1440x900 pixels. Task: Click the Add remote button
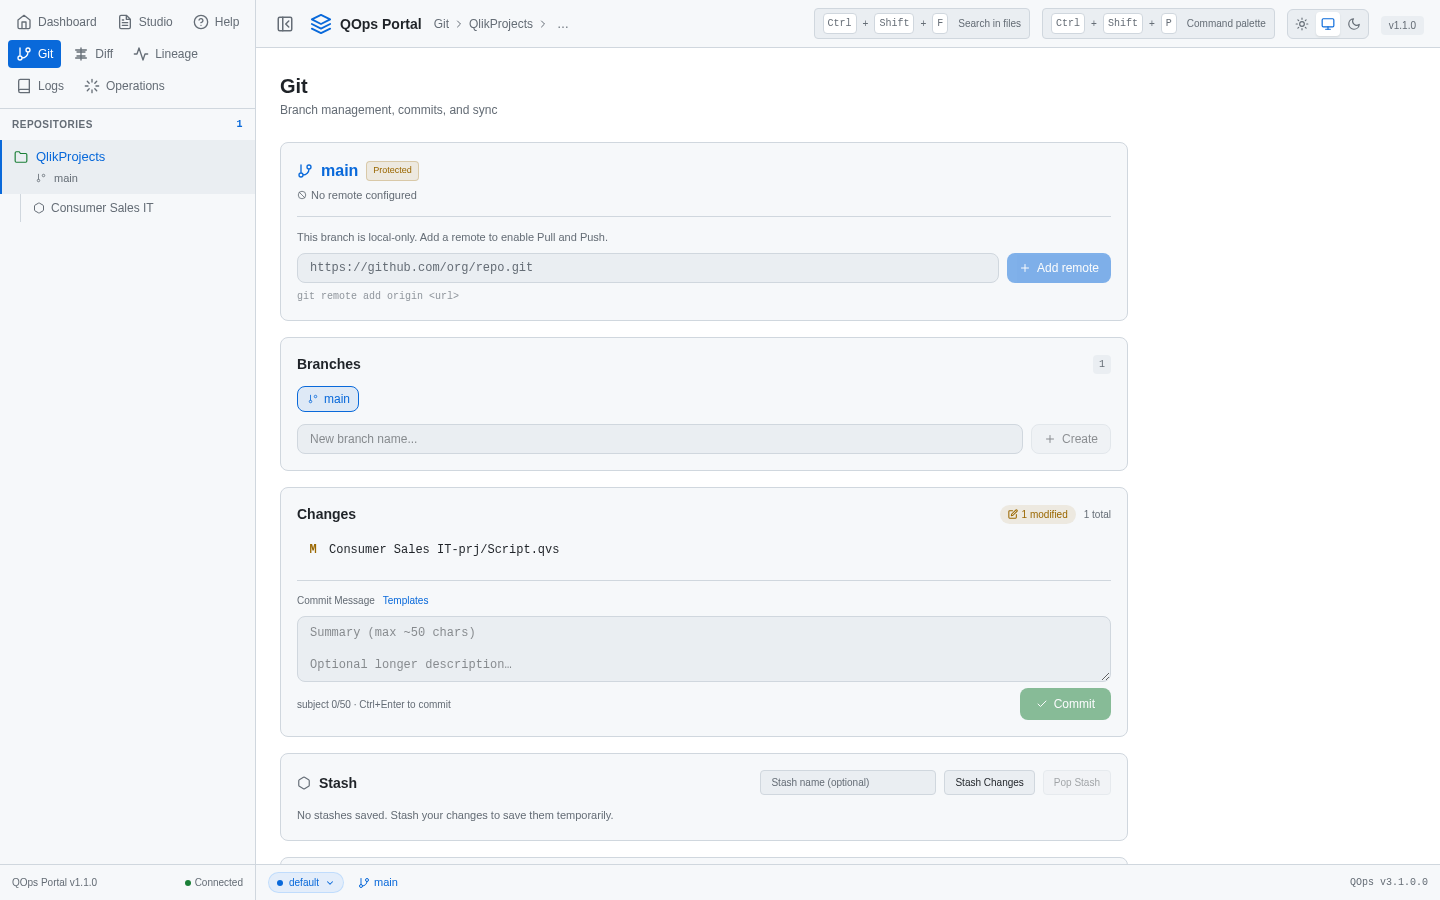[x=1059, y=268]
